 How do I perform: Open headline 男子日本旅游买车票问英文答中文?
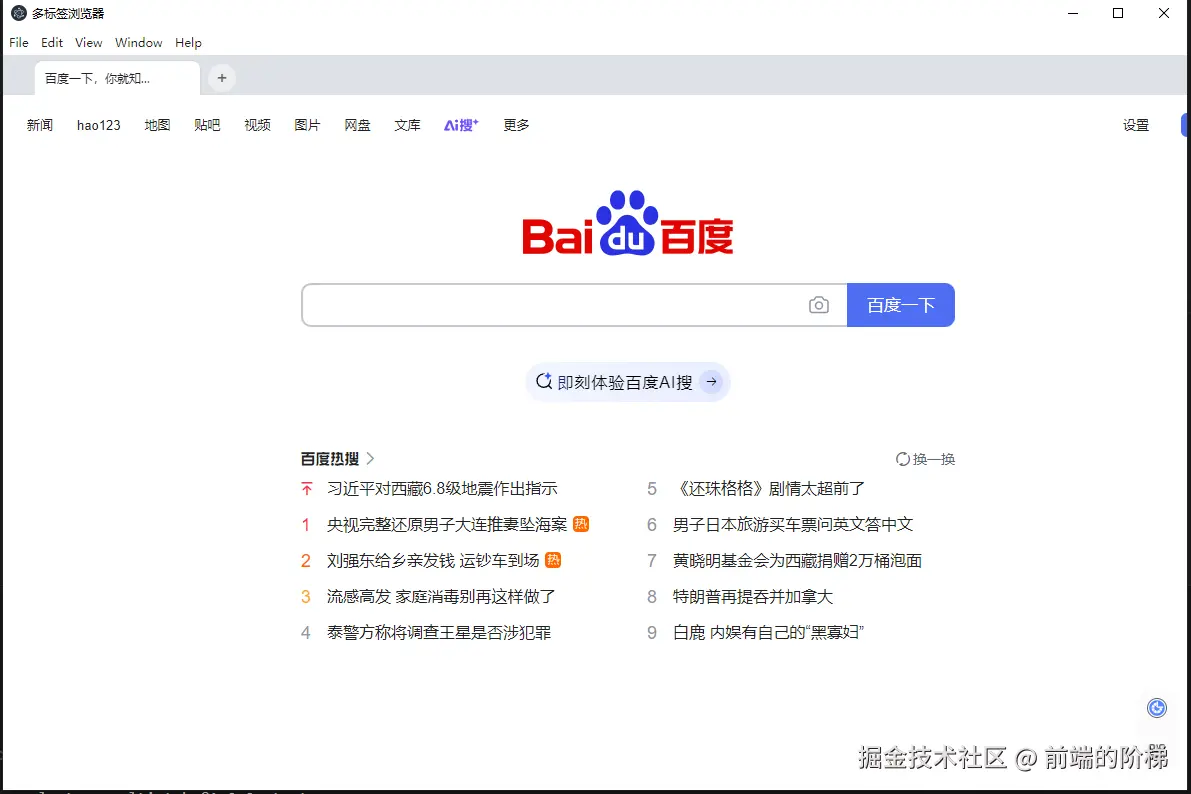(x=793, y=524)
